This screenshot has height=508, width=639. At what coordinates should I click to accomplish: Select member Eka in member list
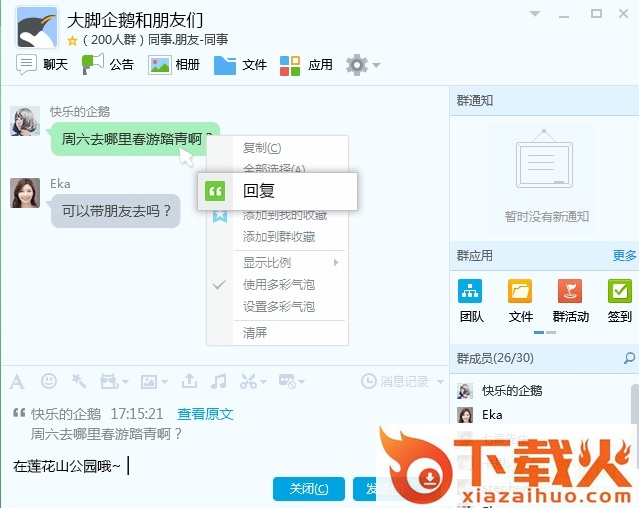point(492,415)
